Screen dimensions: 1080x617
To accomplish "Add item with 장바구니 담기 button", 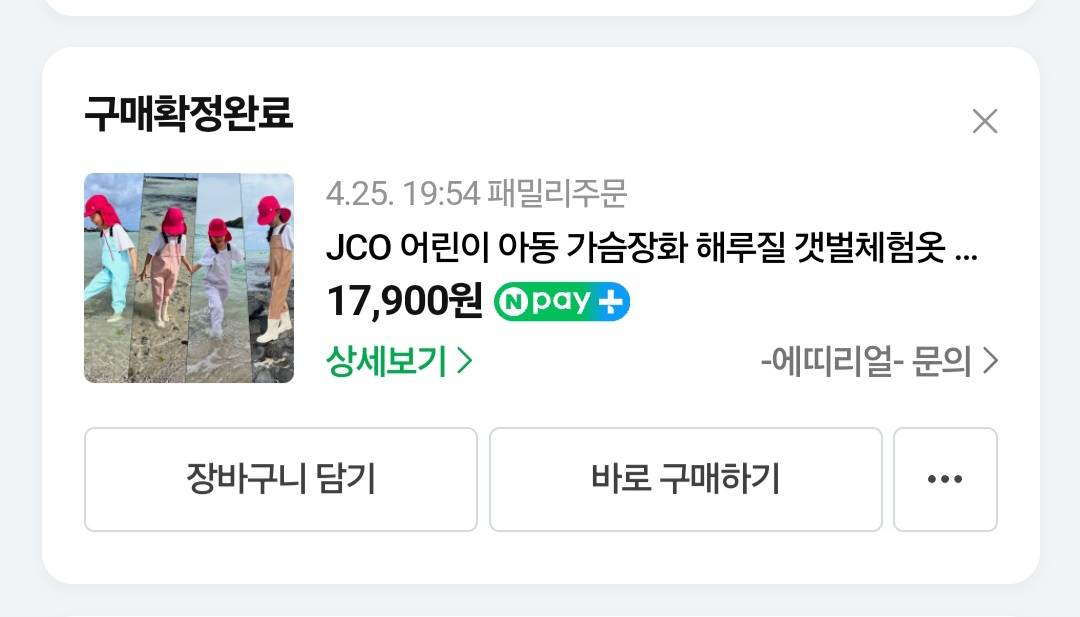I will pyautogui.click(x=280, y=479).
